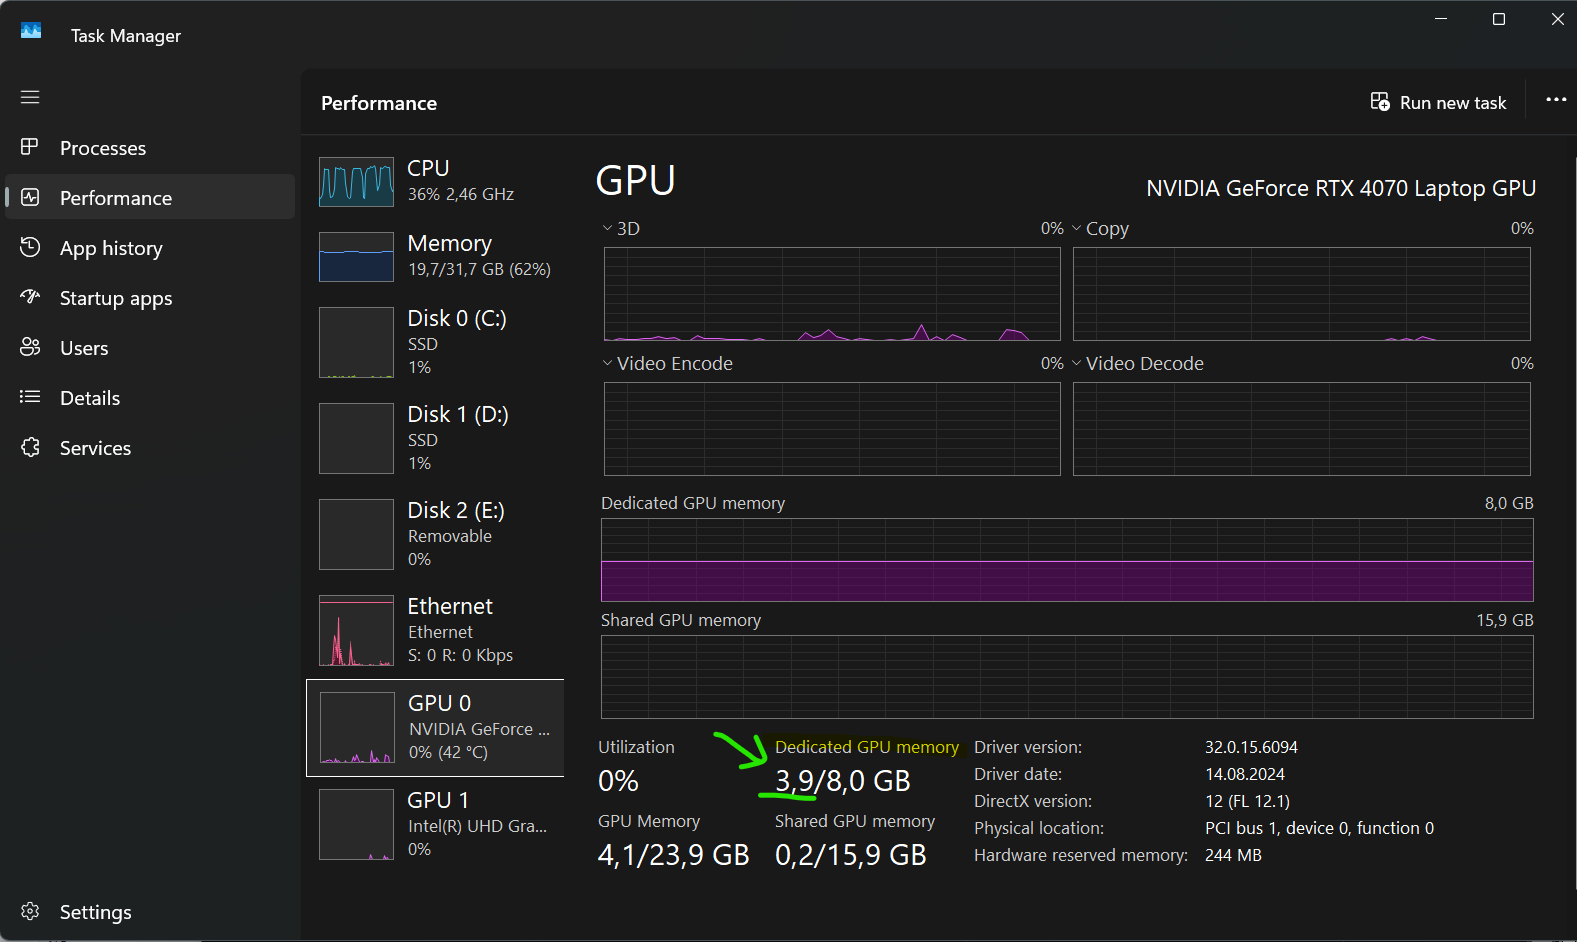Viewport: 1577px width, 942px height.
Task: Open Startup apps gauge icon
Action: [x=30, y=297]
